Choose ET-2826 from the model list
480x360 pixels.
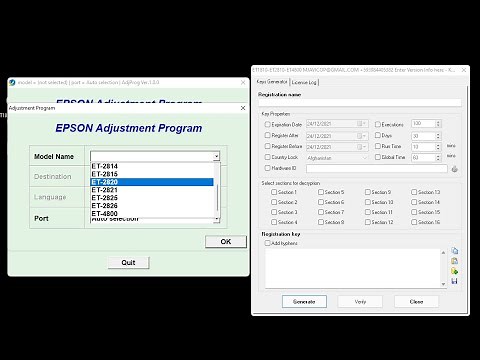152,206
